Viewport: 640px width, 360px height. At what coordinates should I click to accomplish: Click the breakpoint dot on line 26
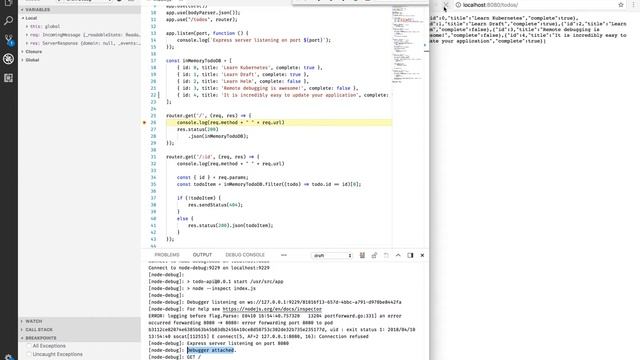(x=144, y=122)
